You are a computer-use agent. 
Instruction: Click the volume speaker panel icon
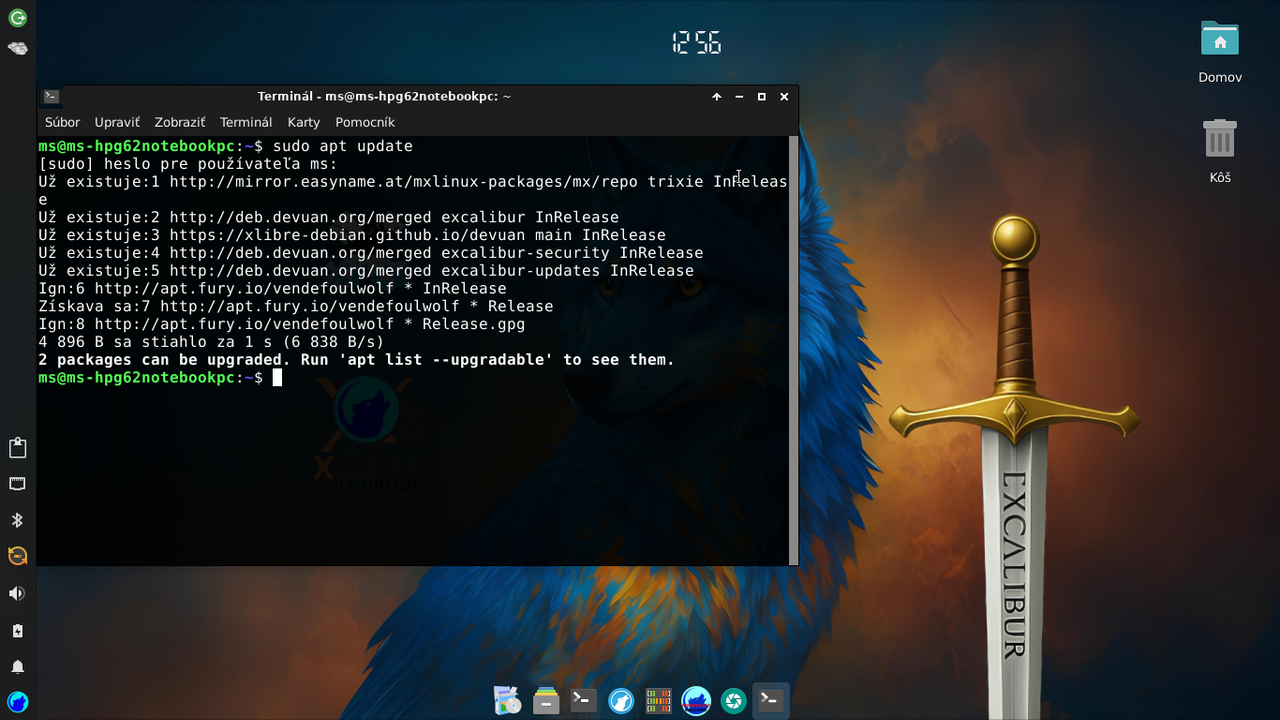click(x=17, y=593)
